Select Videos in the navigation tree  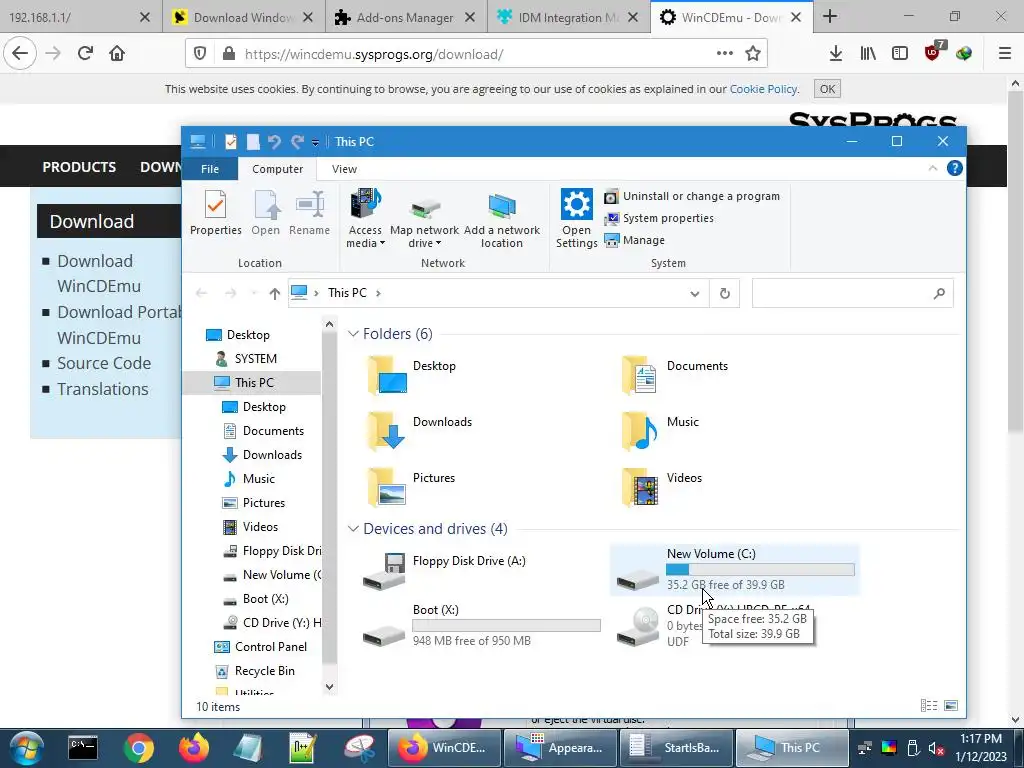coord(260,527)
